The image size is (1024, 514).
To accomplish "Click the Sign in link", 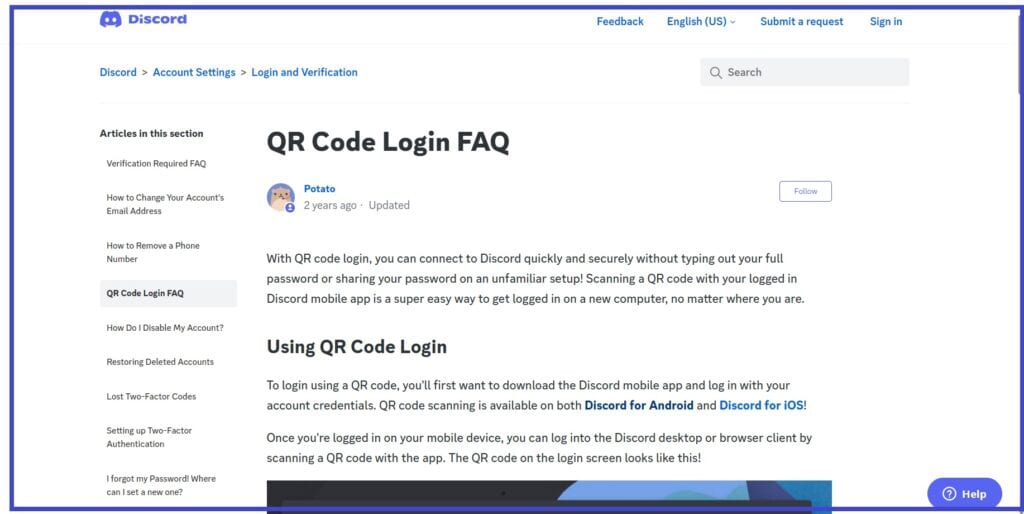I will coord(886,22).
